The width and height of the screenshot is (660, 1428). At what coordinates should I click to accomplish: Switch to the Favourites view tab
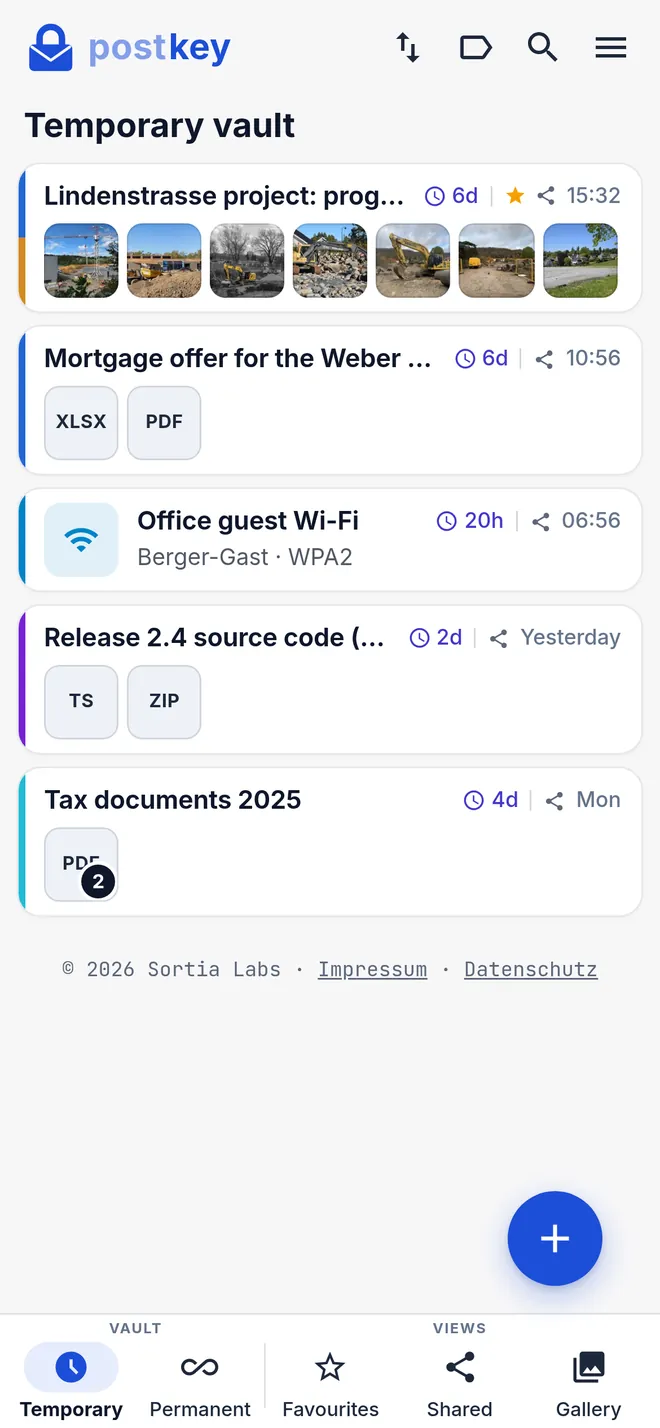tap(330, 1385)
